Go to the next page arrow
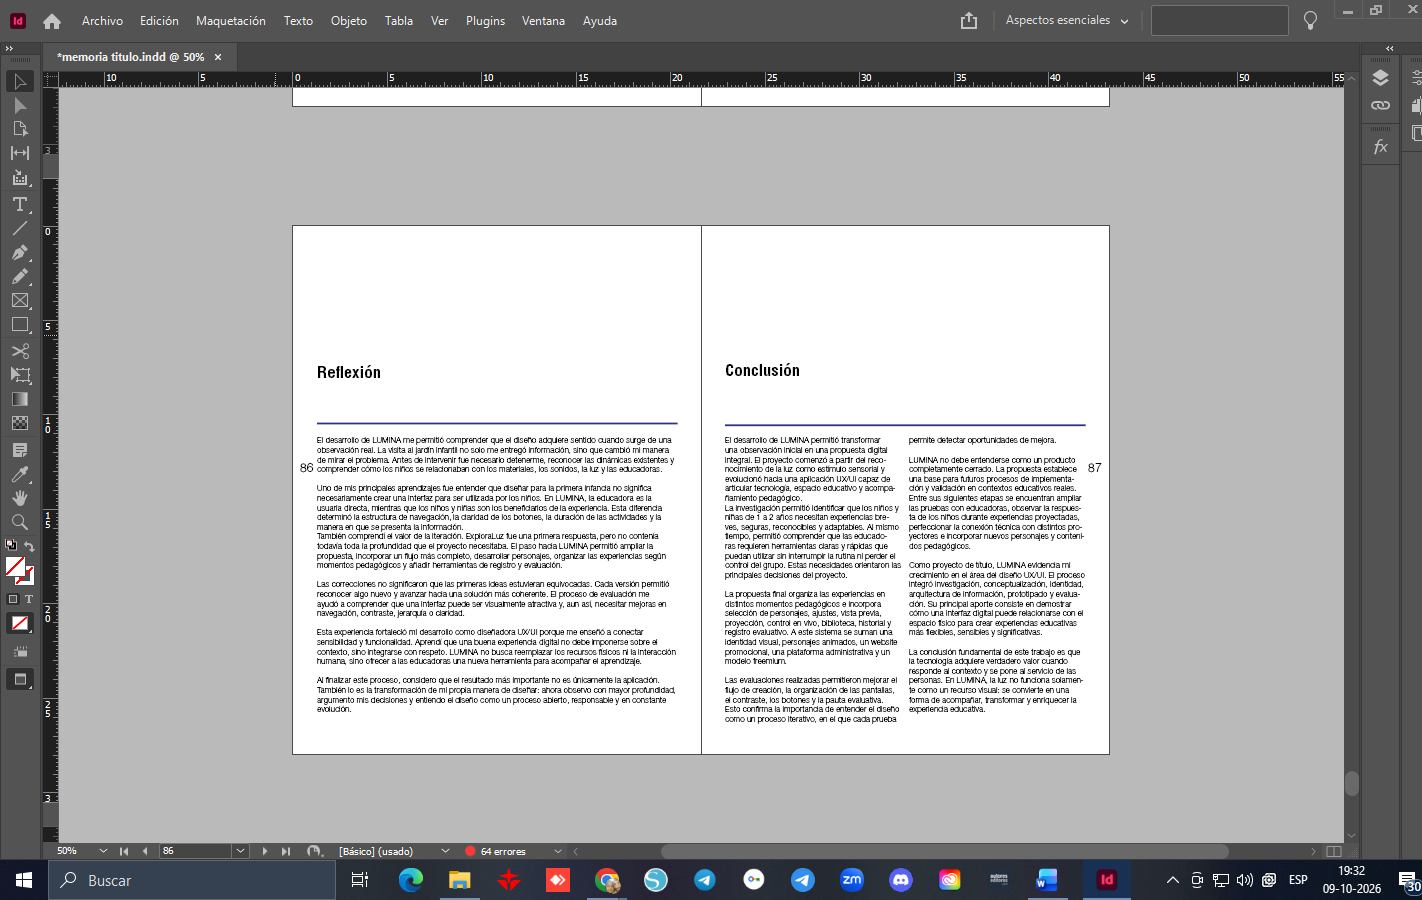The width and height of the screenshot is (1422, 900). click(x=264, y=851)
